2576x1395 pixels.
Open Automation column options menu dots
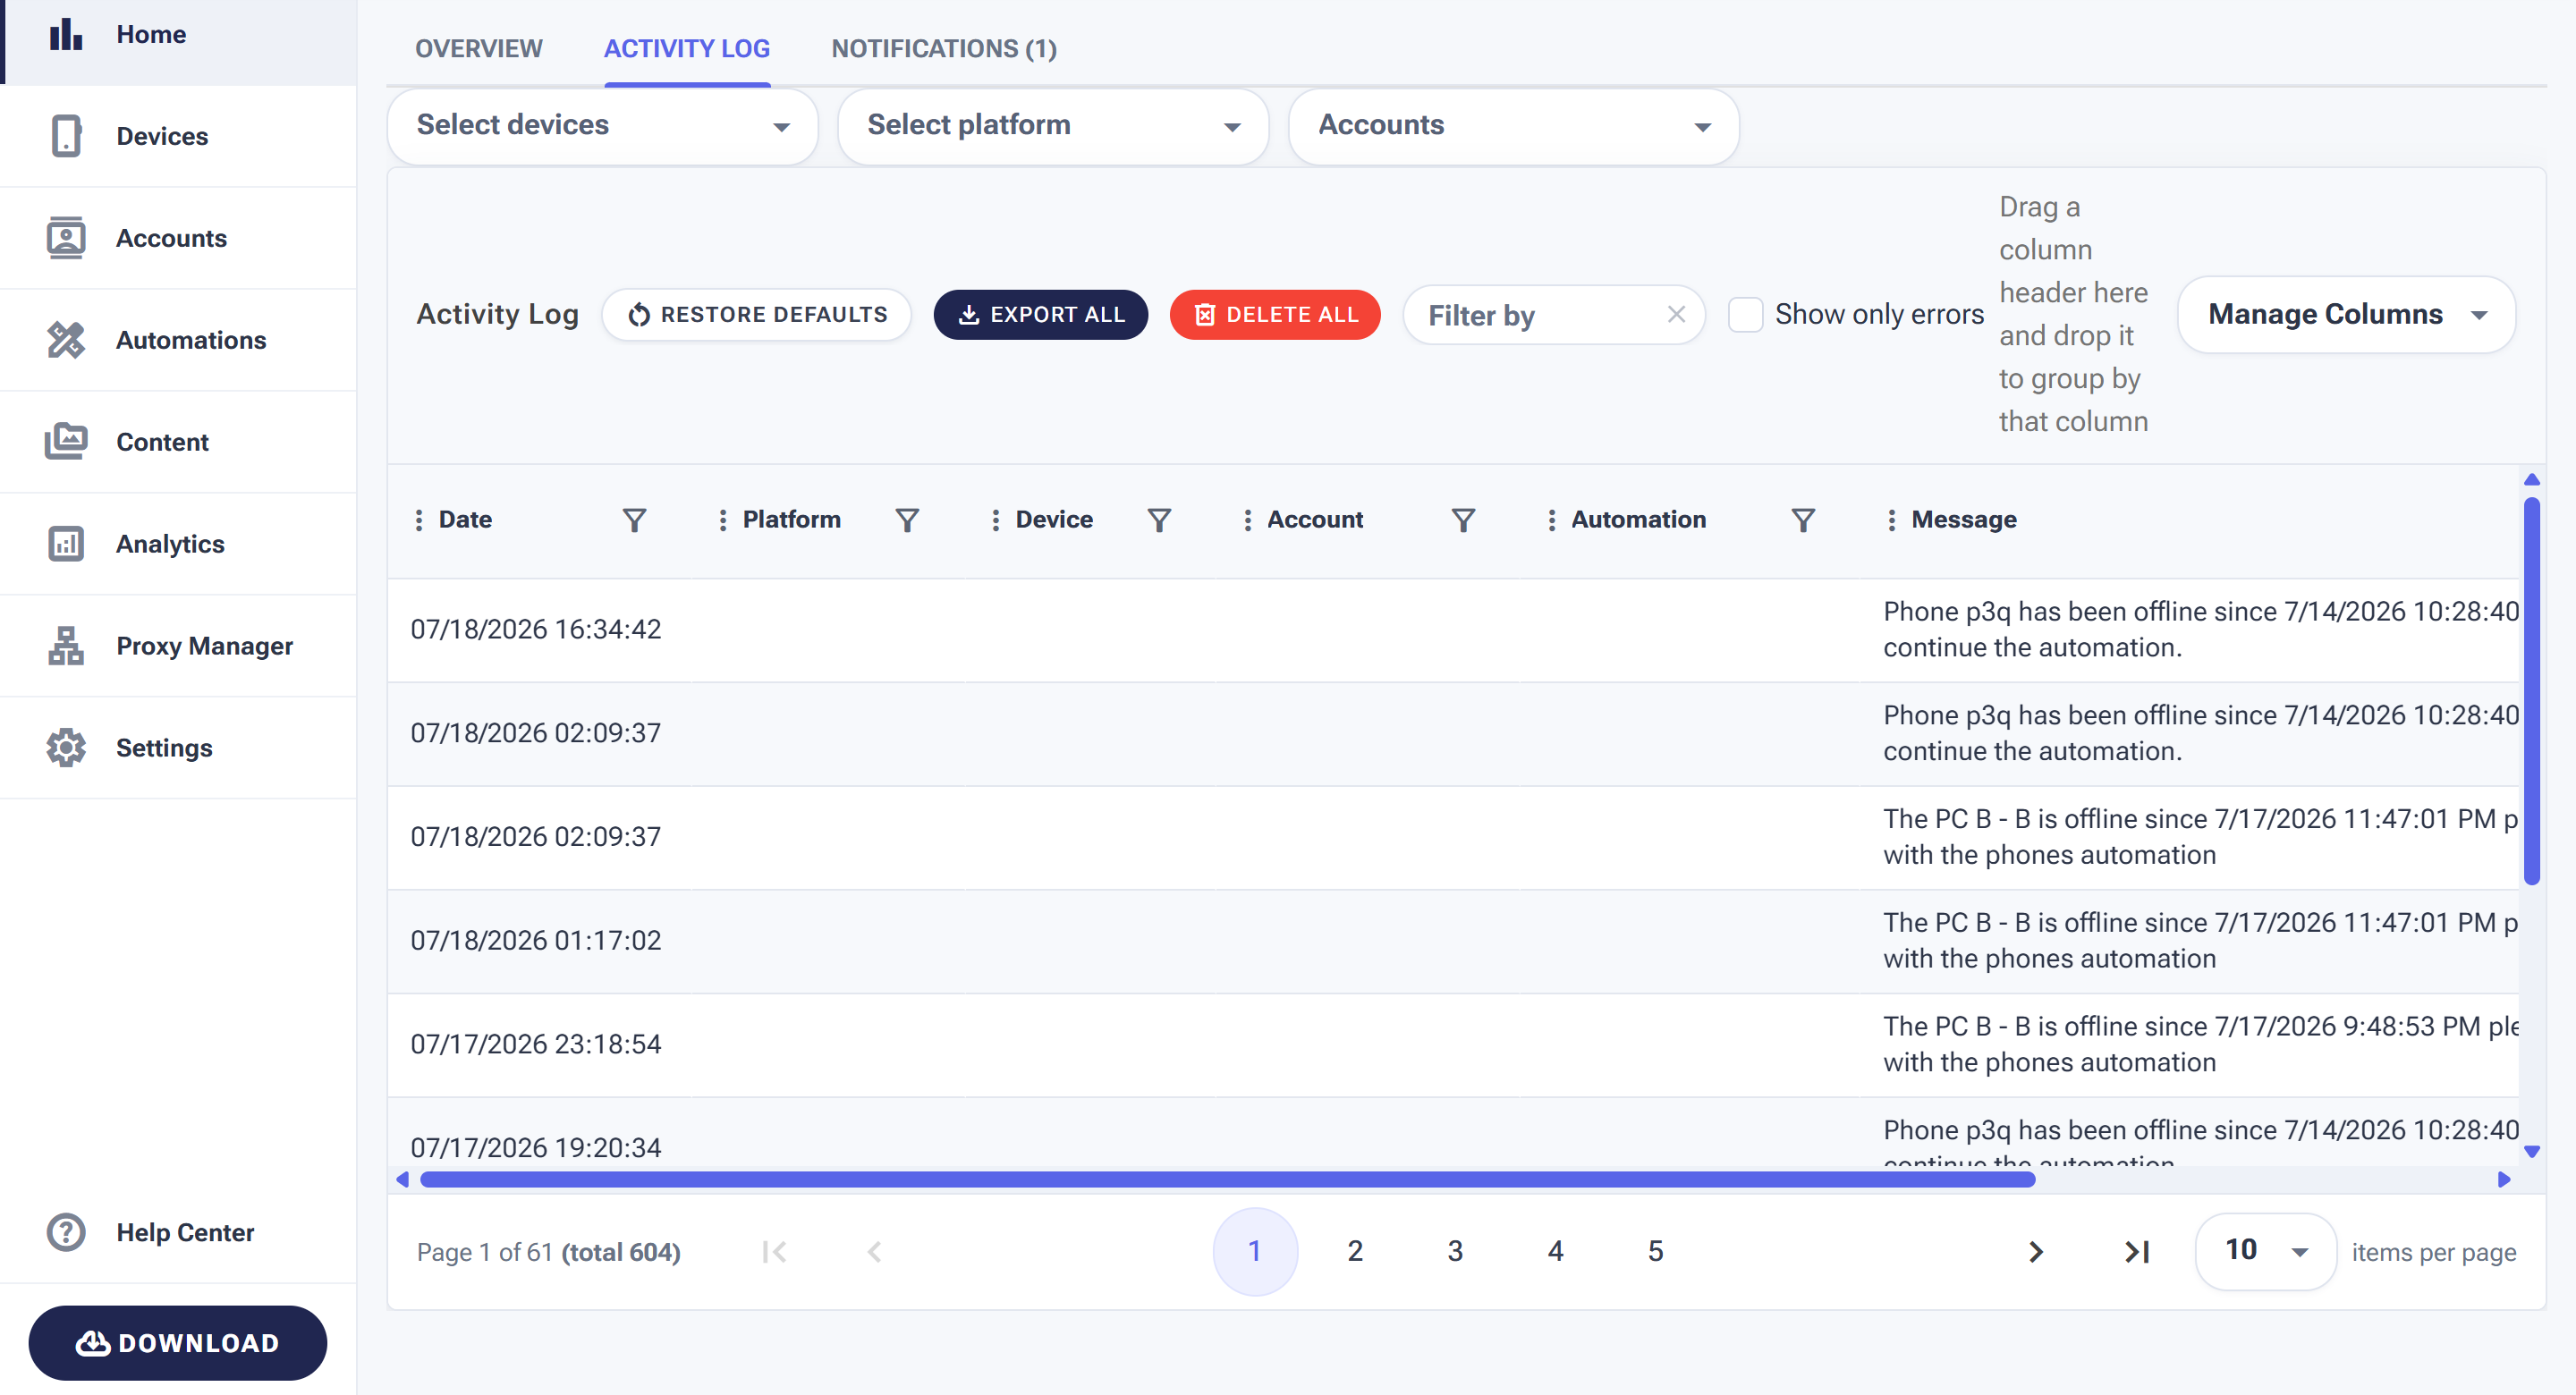1551,520
